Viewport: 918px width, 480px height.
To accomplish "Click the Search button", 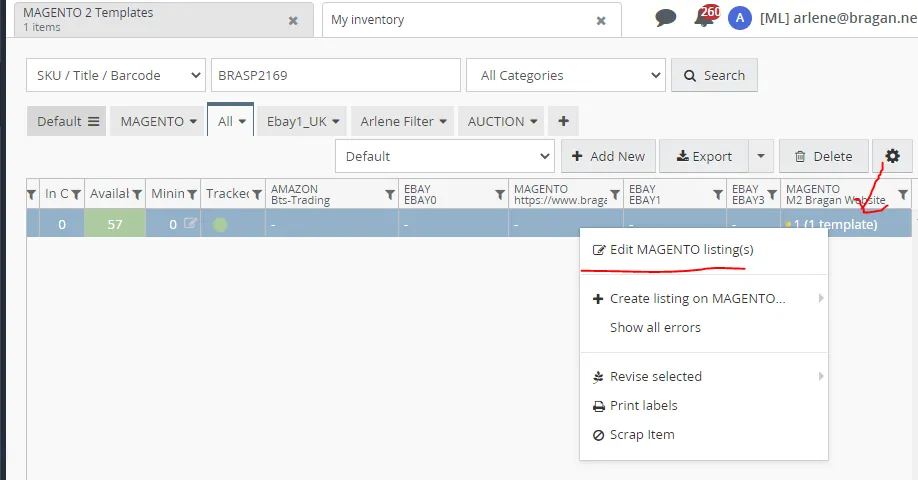I will (x=714, y=75).
